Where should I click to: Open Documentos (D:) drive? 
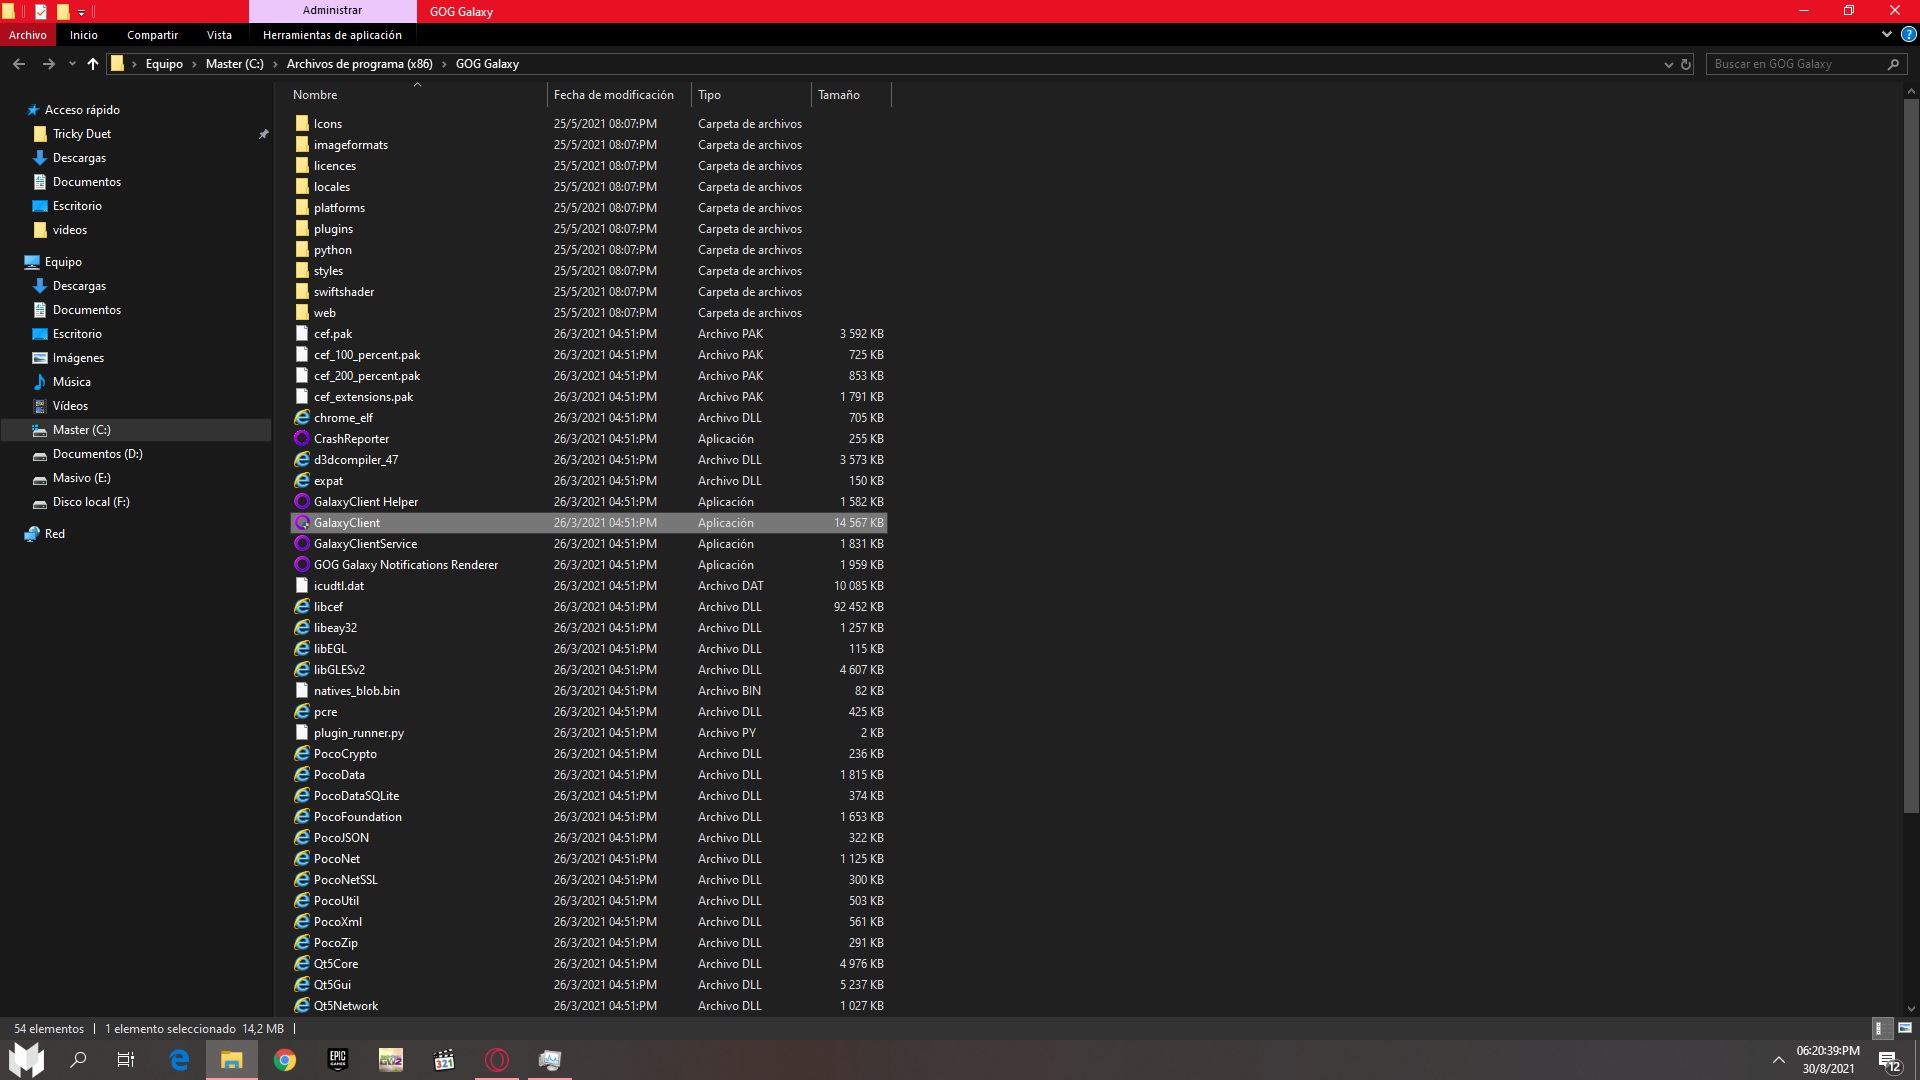coord(98,454)
